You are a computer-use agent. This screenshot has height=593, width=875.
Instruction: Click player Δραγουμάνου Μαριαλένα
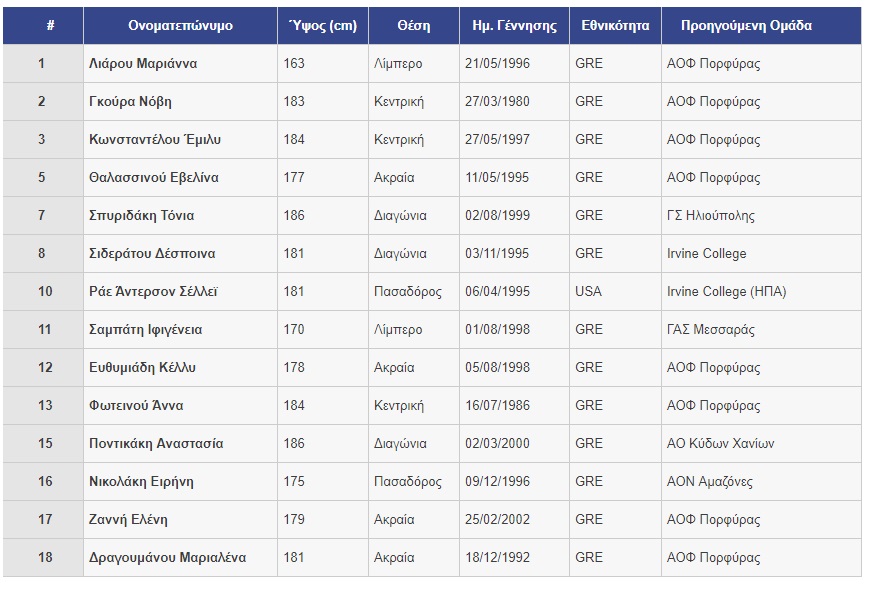coord(167,557)
